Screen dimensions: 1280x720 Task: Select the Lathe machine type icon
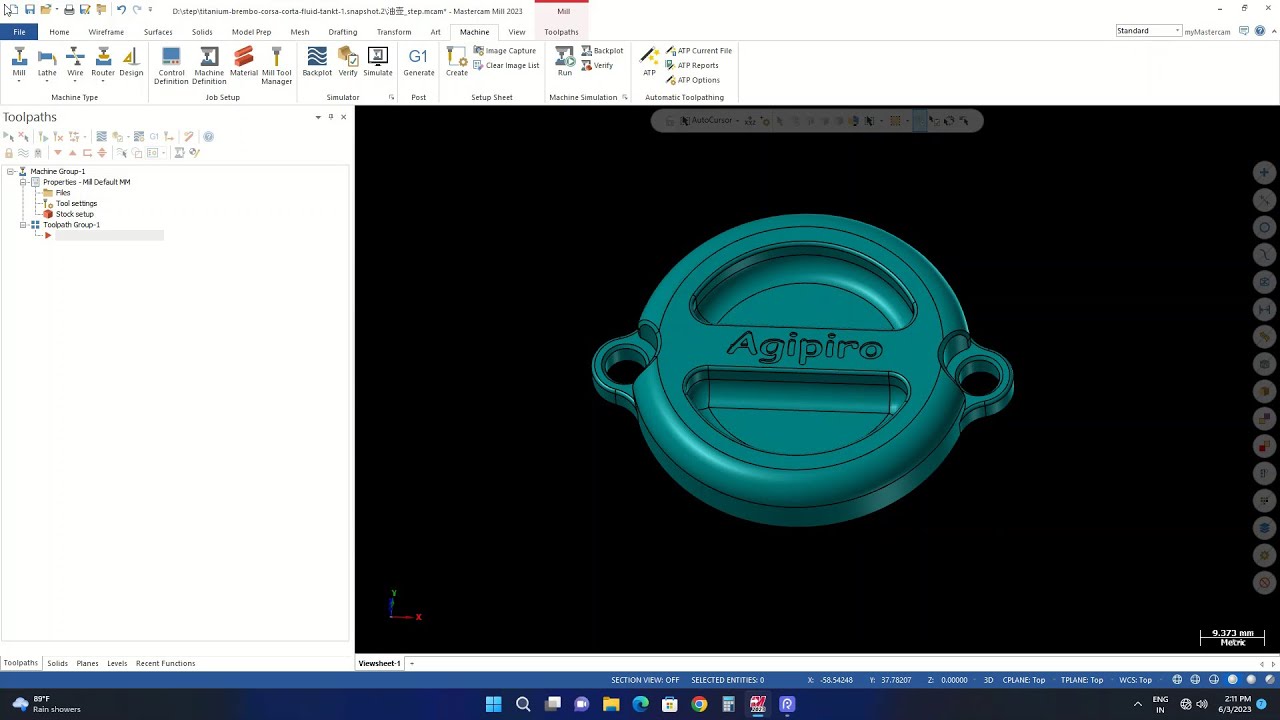(x=47, y=63)
